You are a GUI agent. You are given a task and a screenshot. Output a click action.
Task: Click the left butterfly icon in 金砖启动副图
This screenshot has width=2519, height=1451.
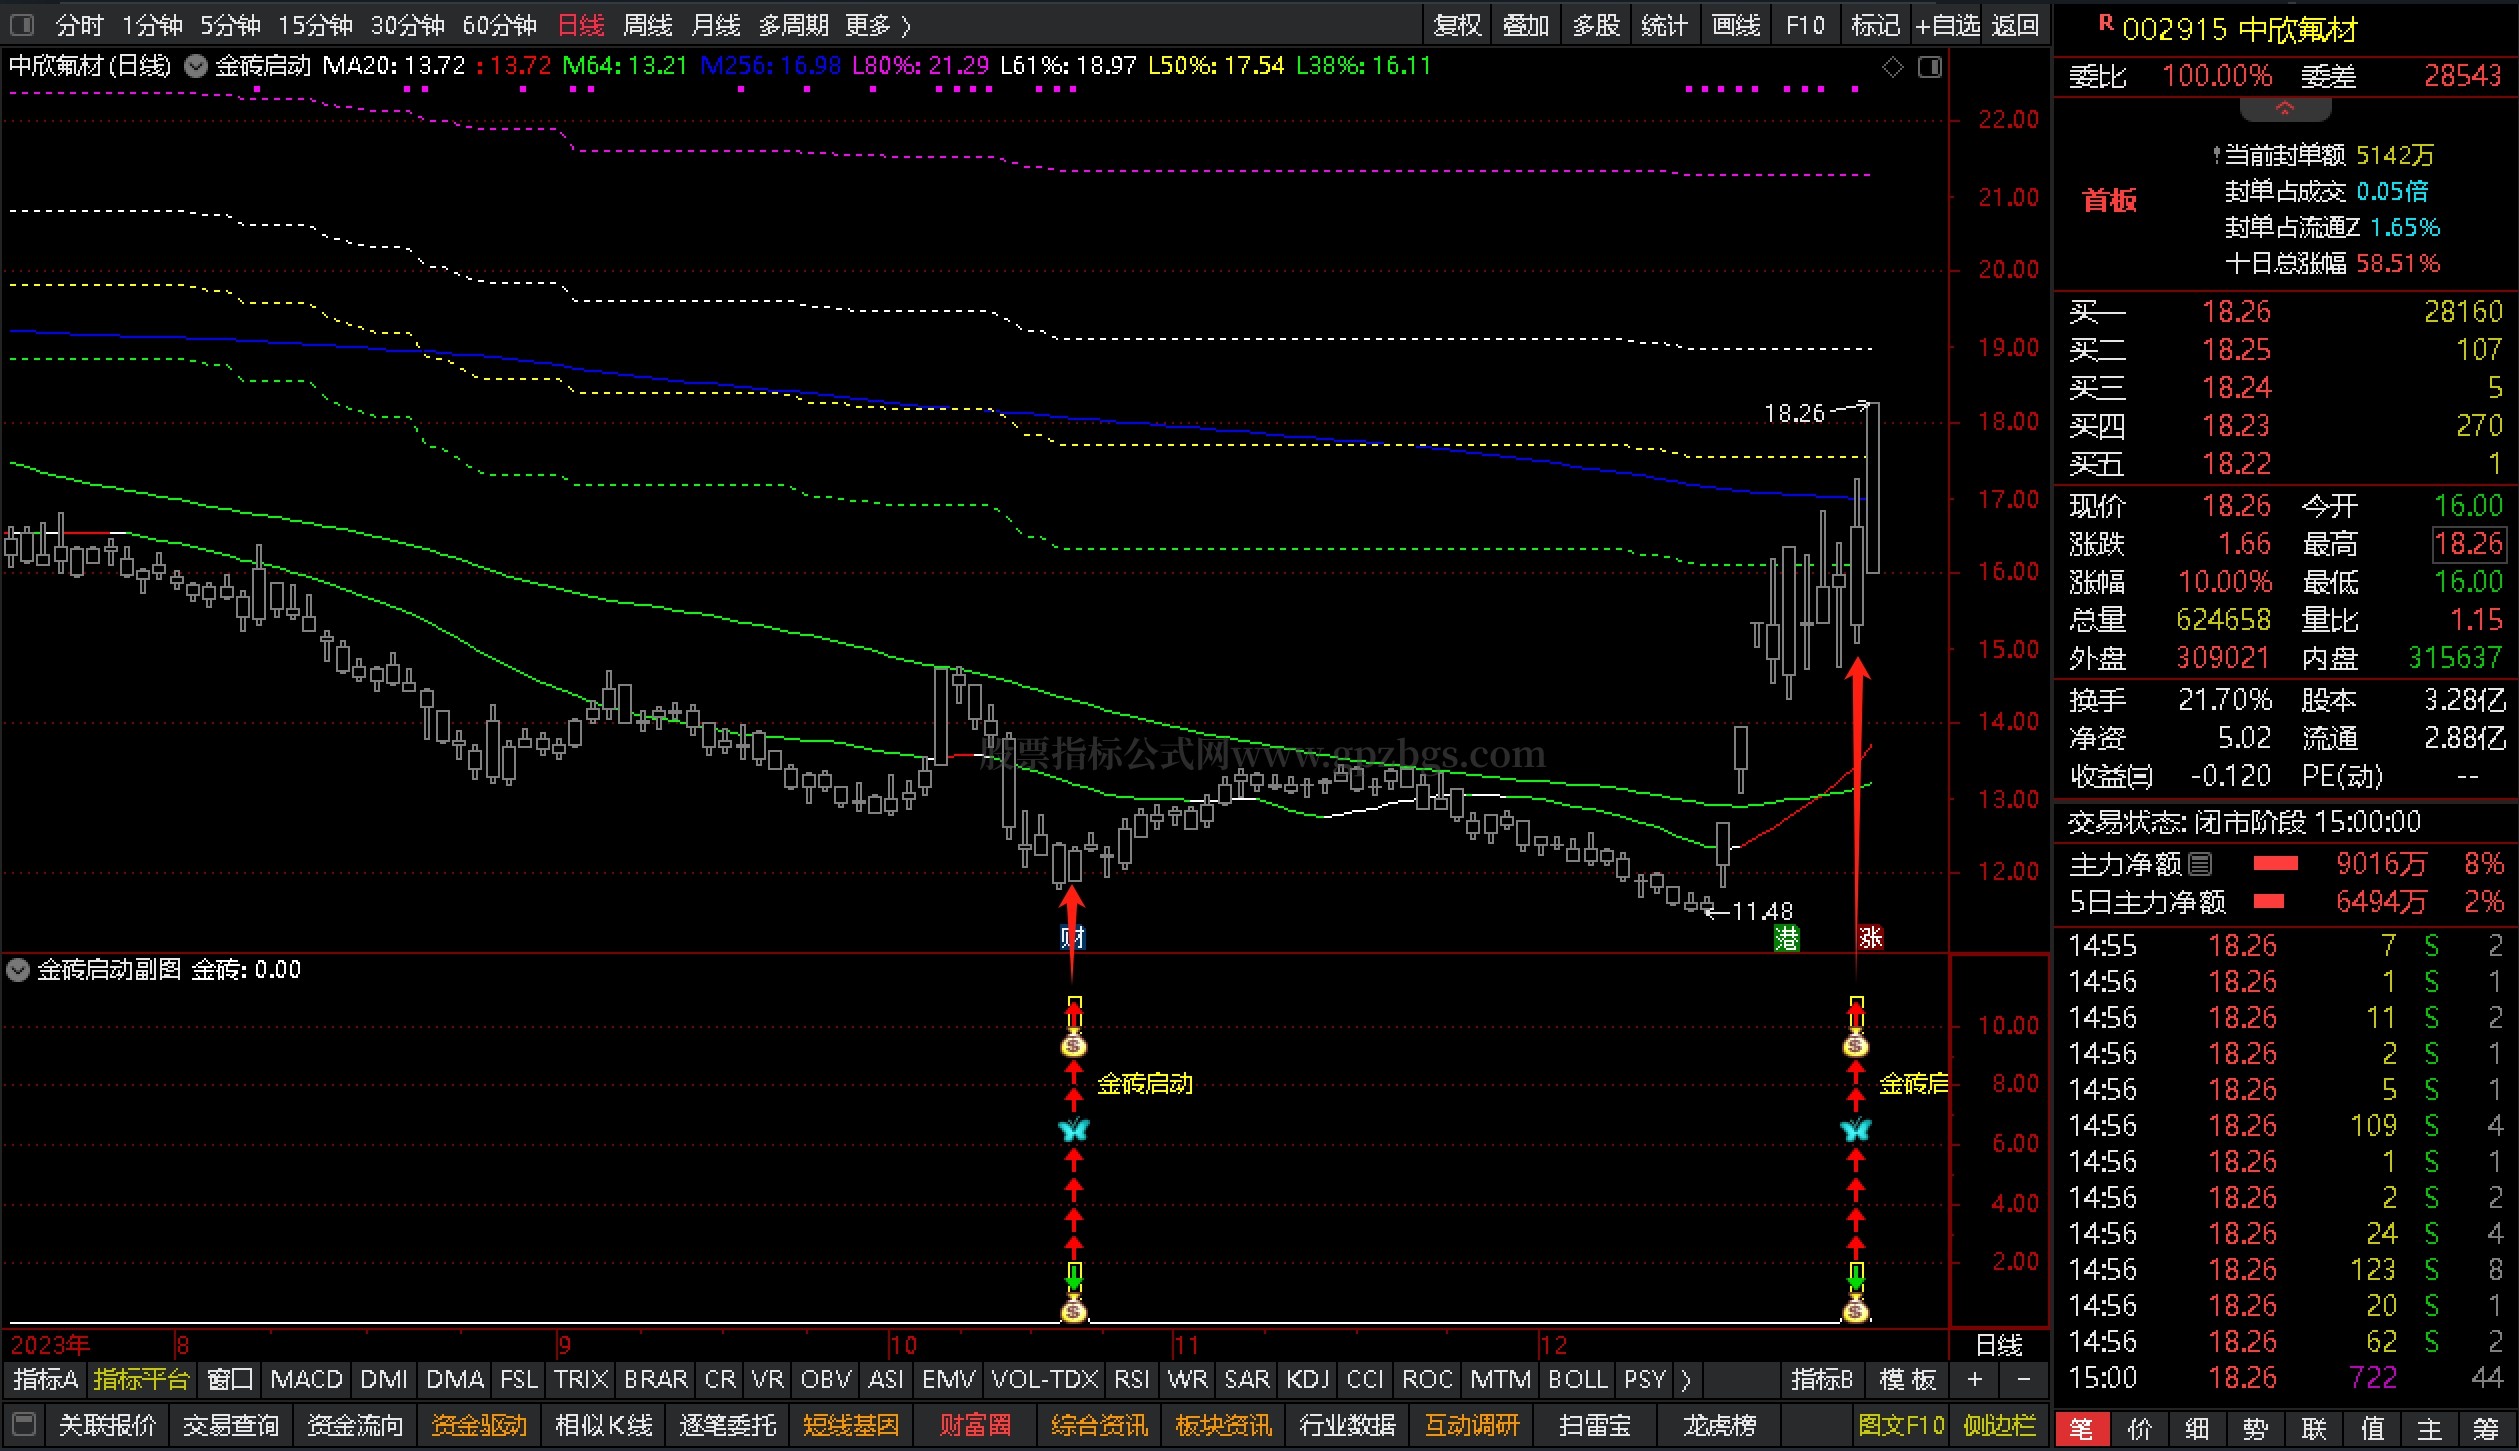pyautogui.click(x=1073, y=1130)
